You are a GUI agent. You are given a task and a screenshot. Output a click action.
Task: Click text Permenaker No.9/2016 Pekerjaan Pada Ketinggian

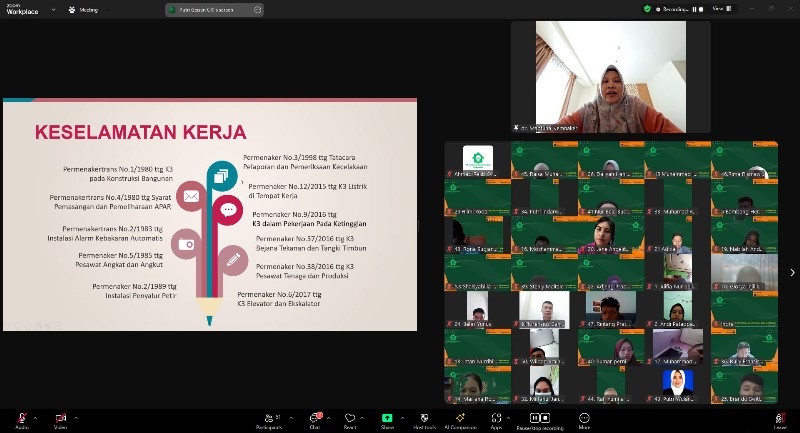click(309, 219)
